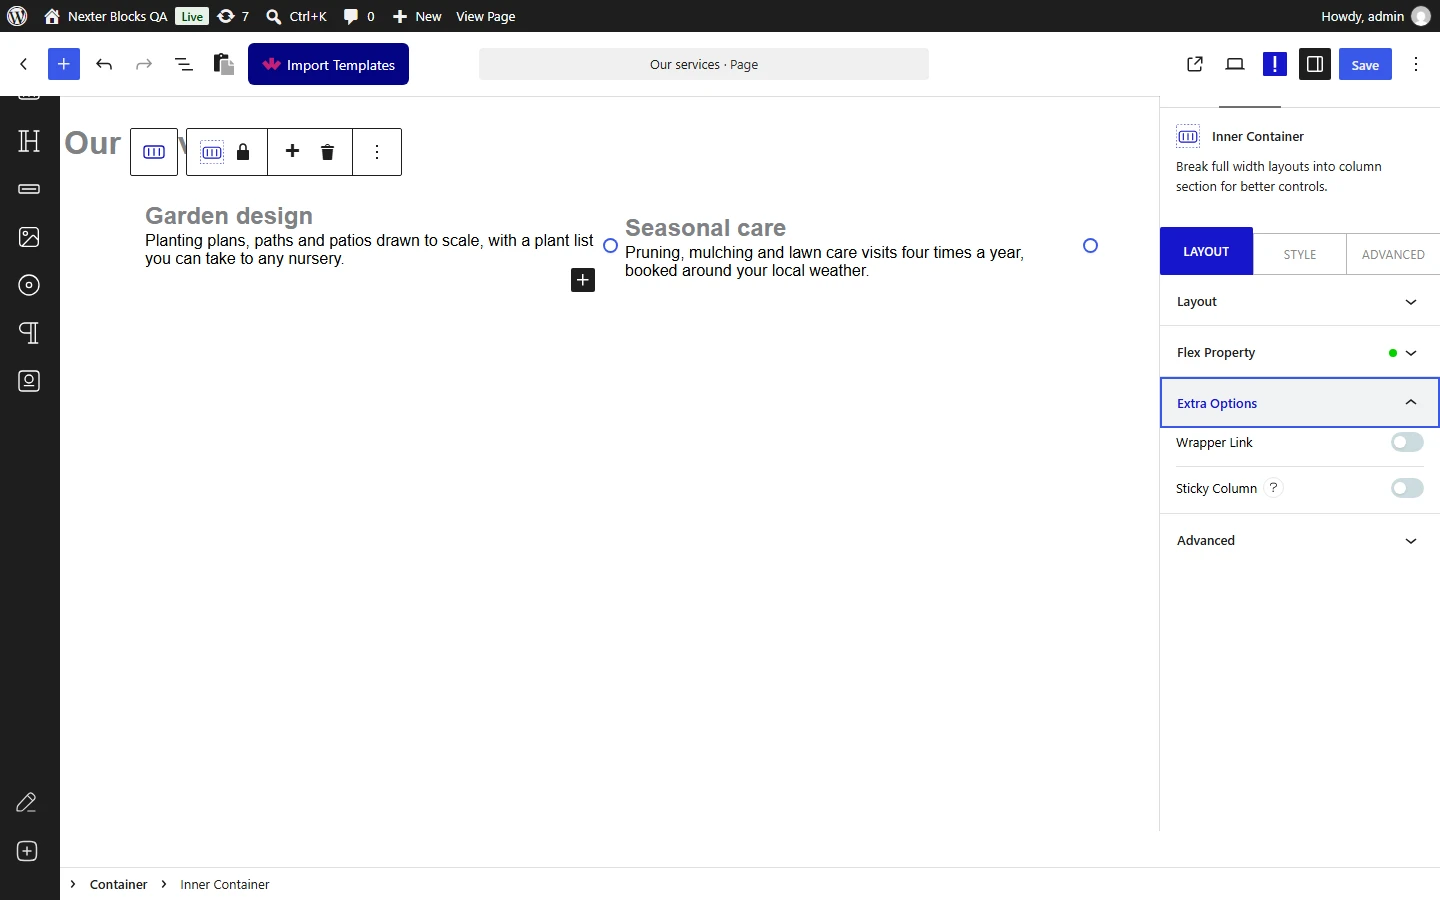Open the block inserter plus button
The height and width of the screenshot is (900, 1440).
[x=64, y=64]
